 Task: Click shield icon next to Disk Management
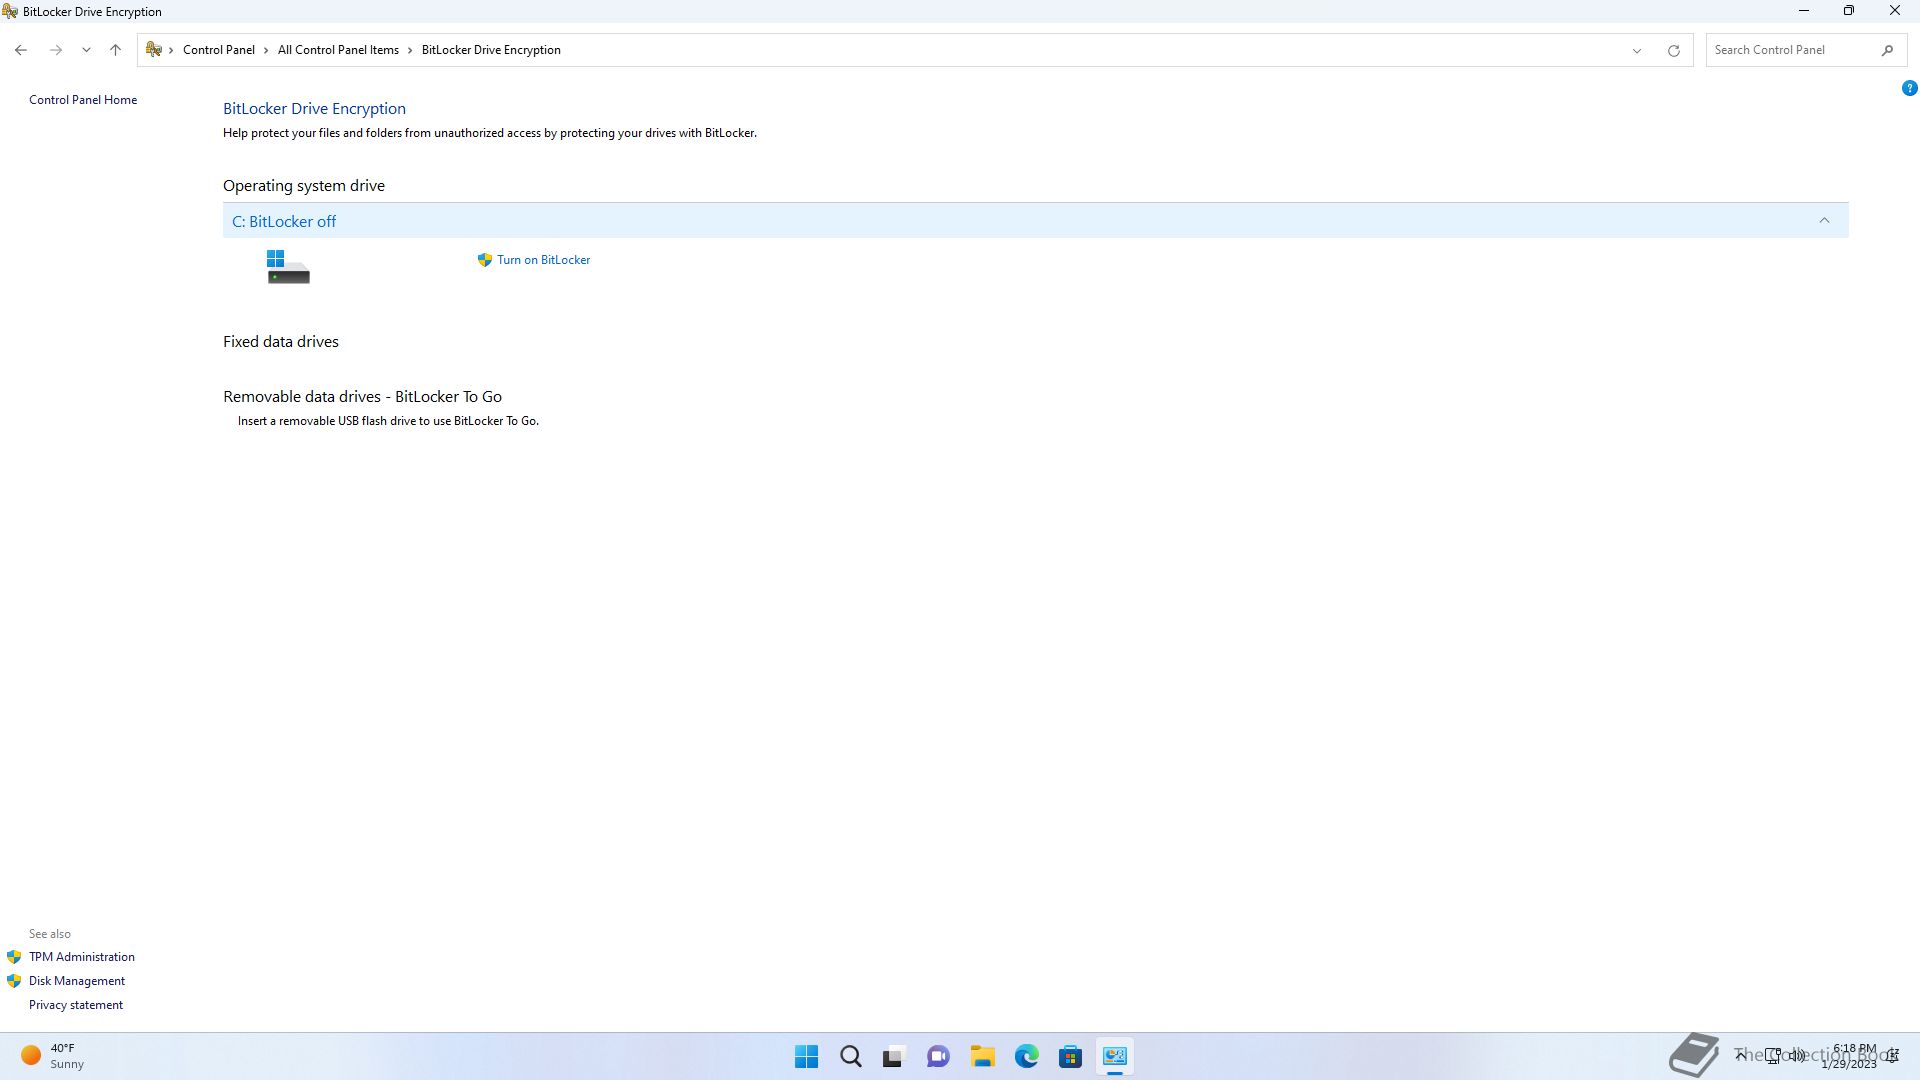(14, 981)
